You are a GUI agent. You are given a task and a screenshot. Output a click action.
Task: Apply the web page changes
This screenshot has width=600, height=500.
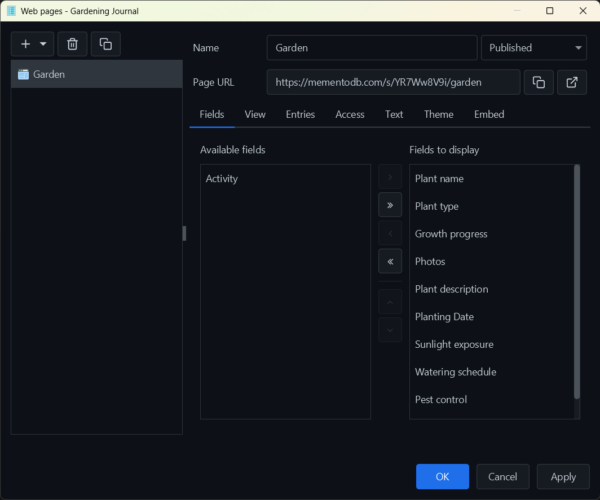click(x=563, y=477)
